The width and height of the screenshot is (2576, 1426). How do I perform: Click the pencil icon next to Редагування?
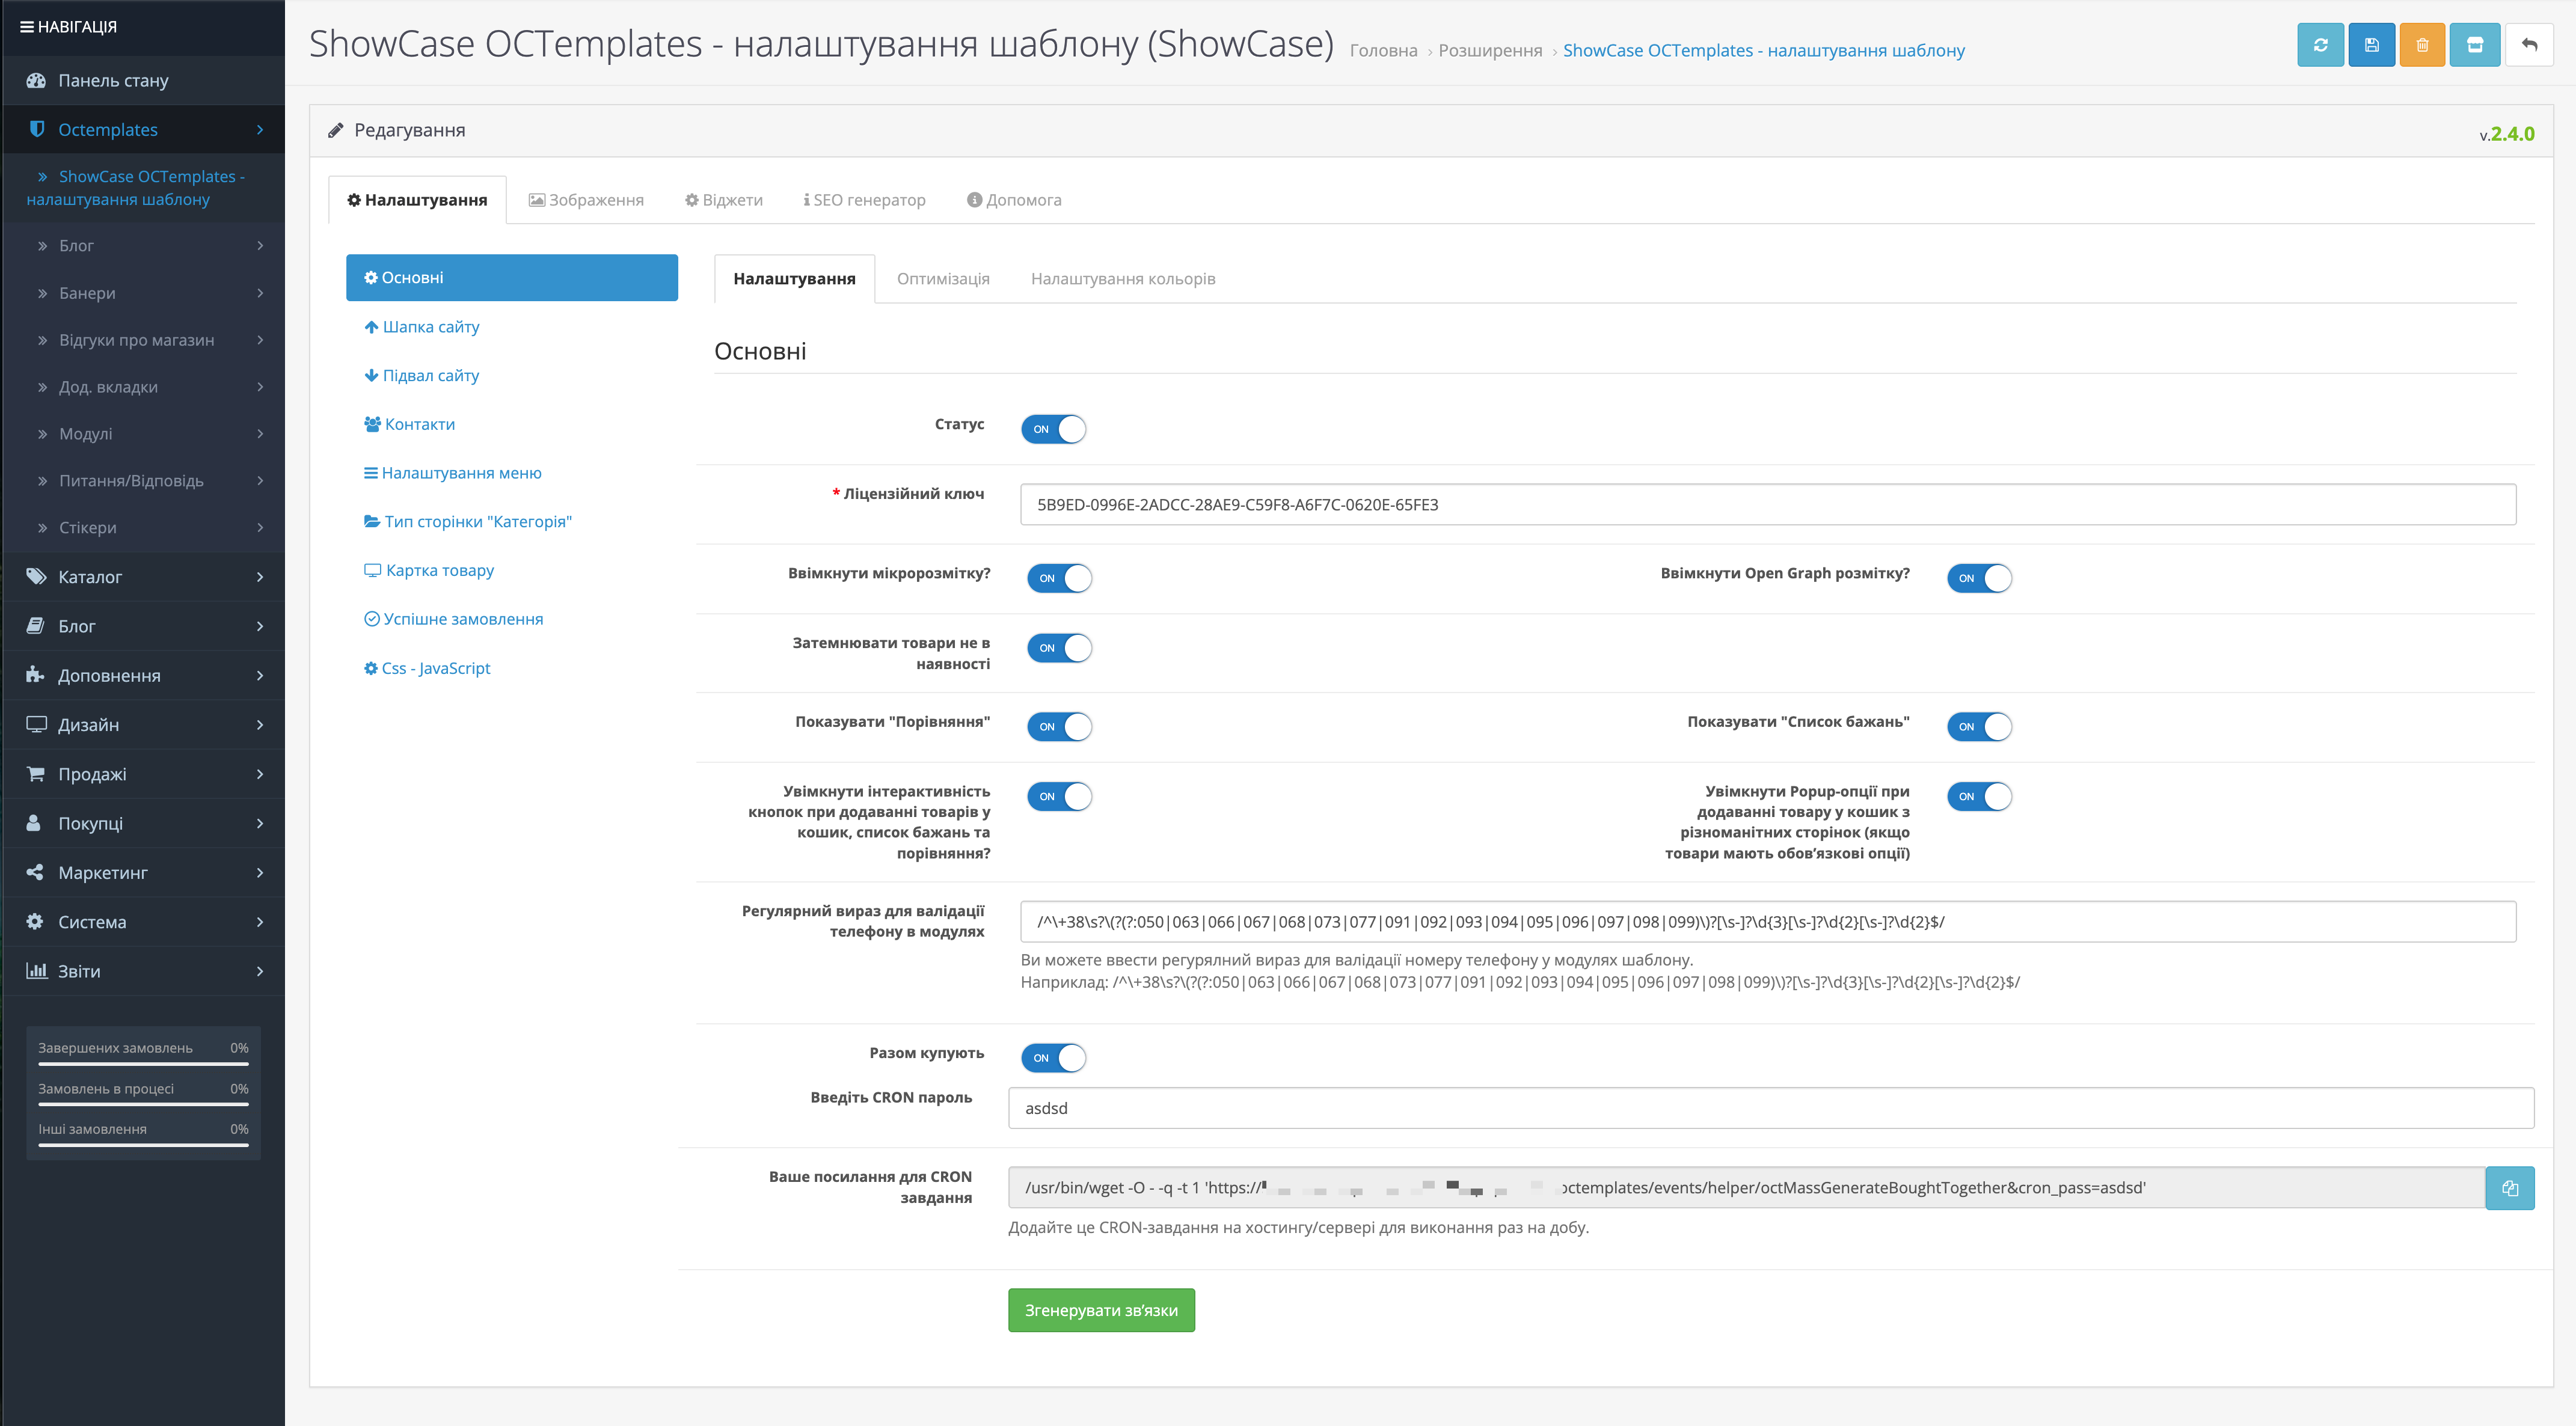coord(336,130)
